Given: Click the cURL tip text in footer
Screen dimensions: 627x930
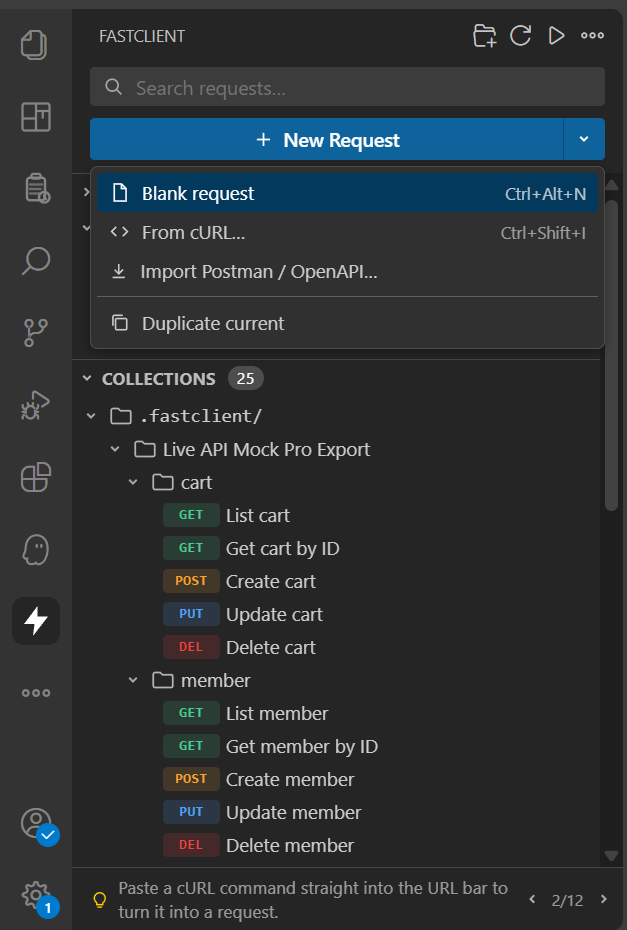Looking at the screenshot, I should point(313,899).
